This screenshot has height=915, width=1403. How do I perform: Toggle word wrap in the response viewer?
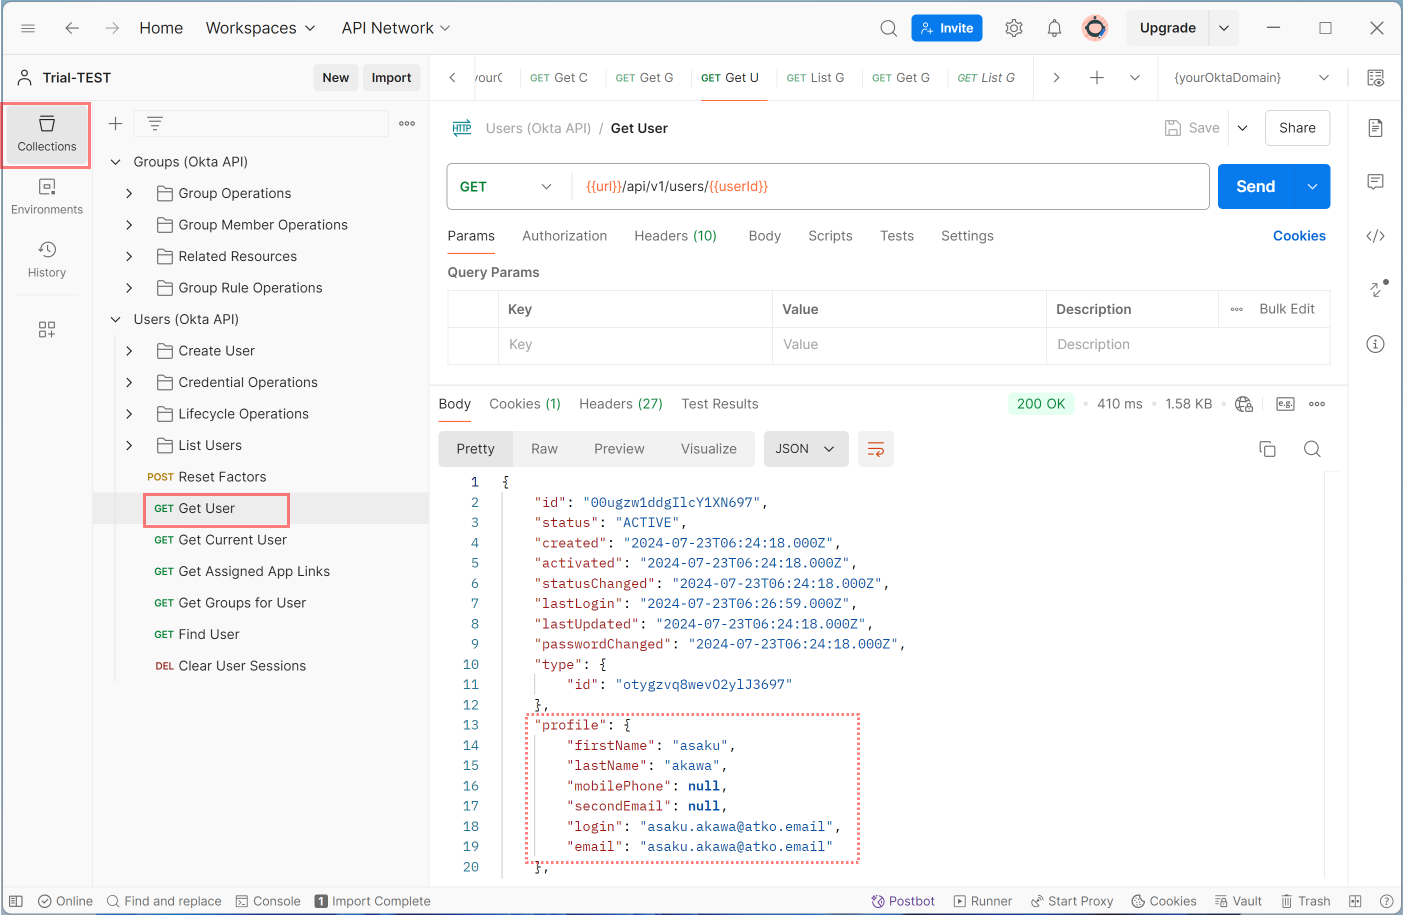click(875, 449)
